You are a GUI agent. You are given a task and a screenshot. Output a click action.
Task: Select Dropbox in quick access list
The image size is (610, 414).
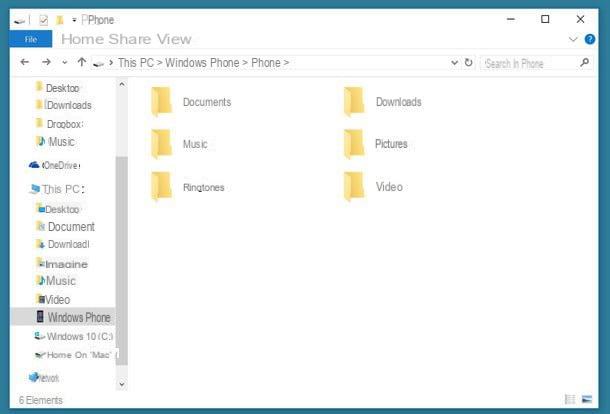59,124
